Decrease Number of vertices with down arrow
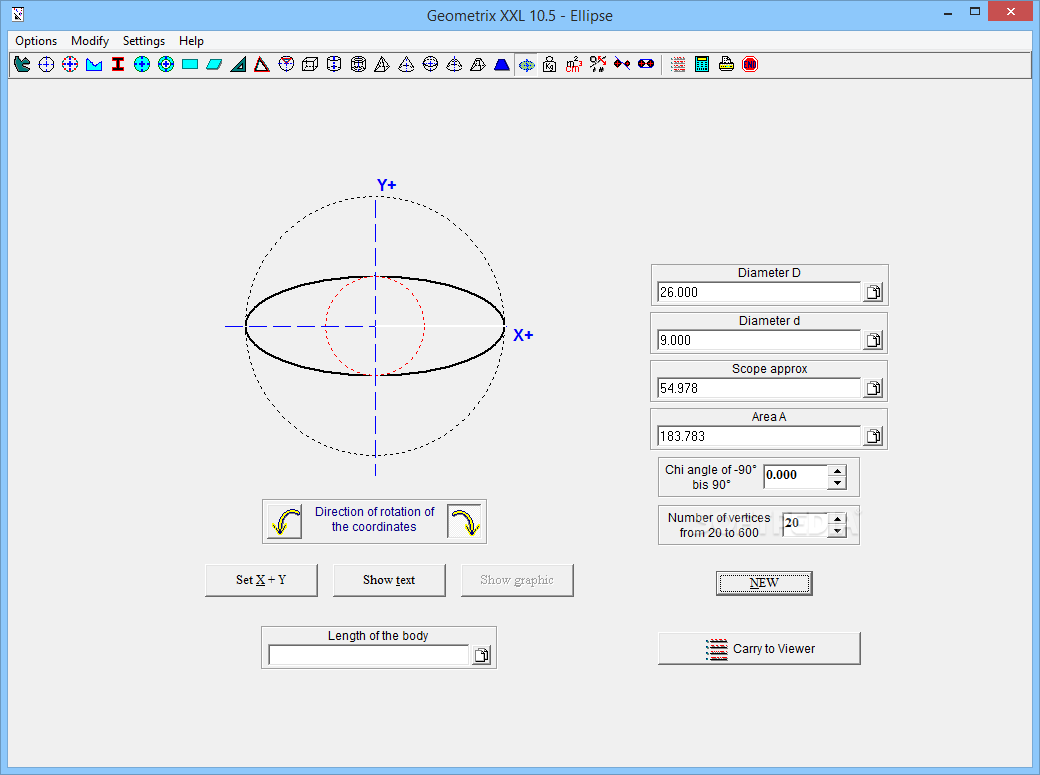This screenshot has height=775, width=1040. (x=838, y=530)
